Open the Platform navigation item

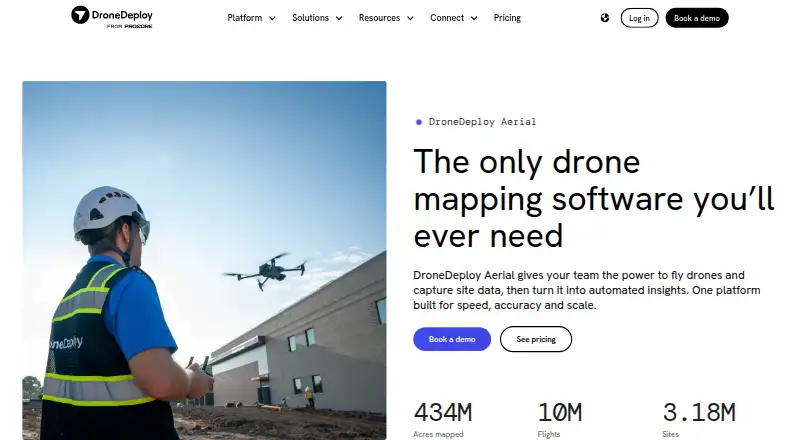point(245,18)
